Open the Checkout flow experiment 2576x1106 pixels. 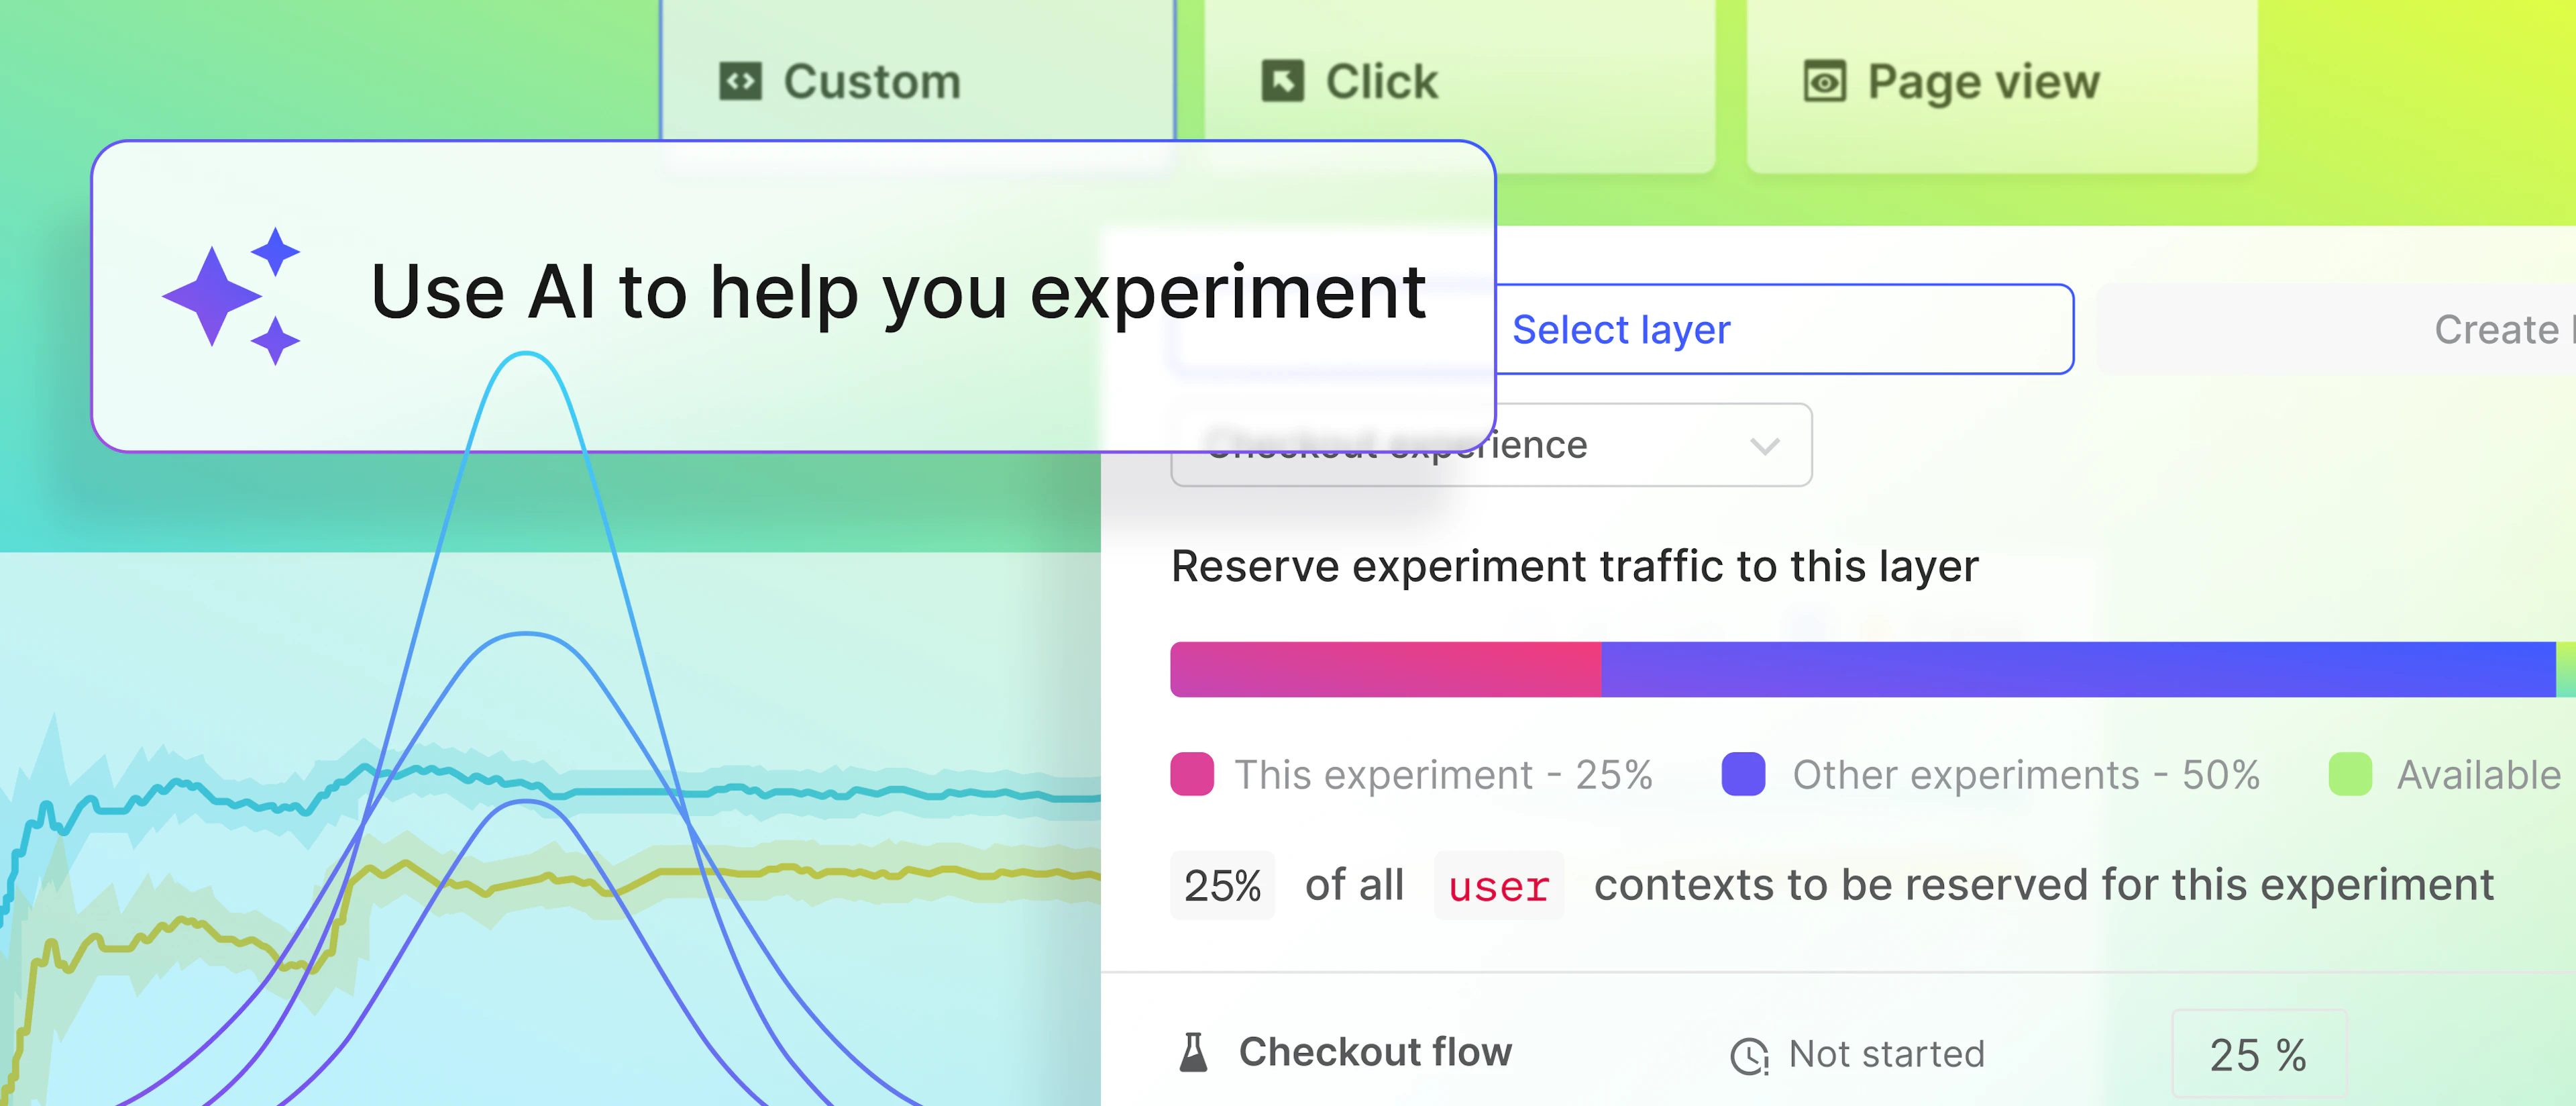[x=1374, y=1051]
